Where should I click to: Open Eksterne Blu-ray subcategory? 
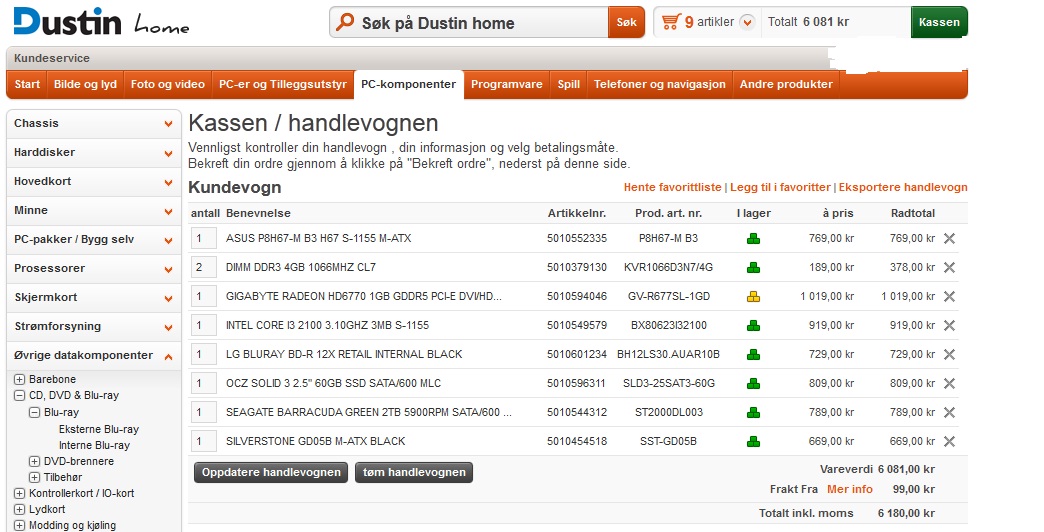point(99,429)
